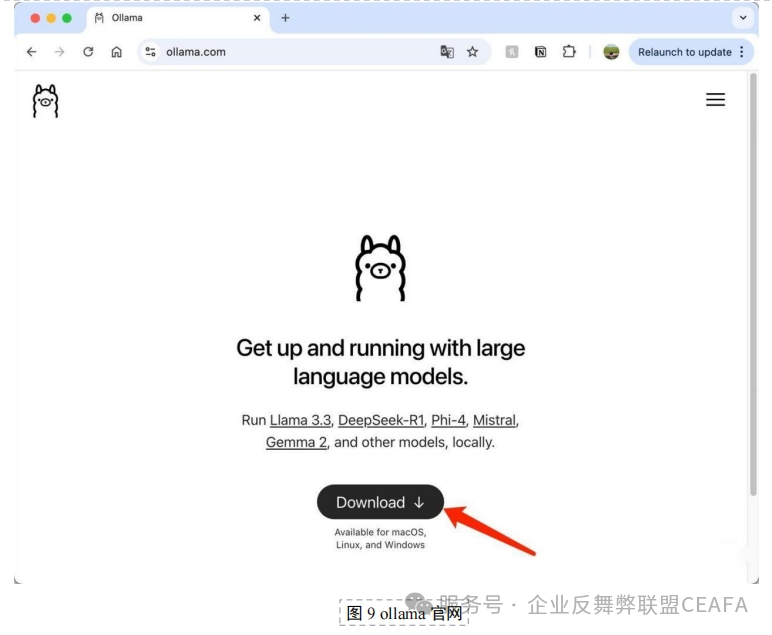Reload the ollama.com page
Screen dimensions: 772x635
tap(88, 52)
